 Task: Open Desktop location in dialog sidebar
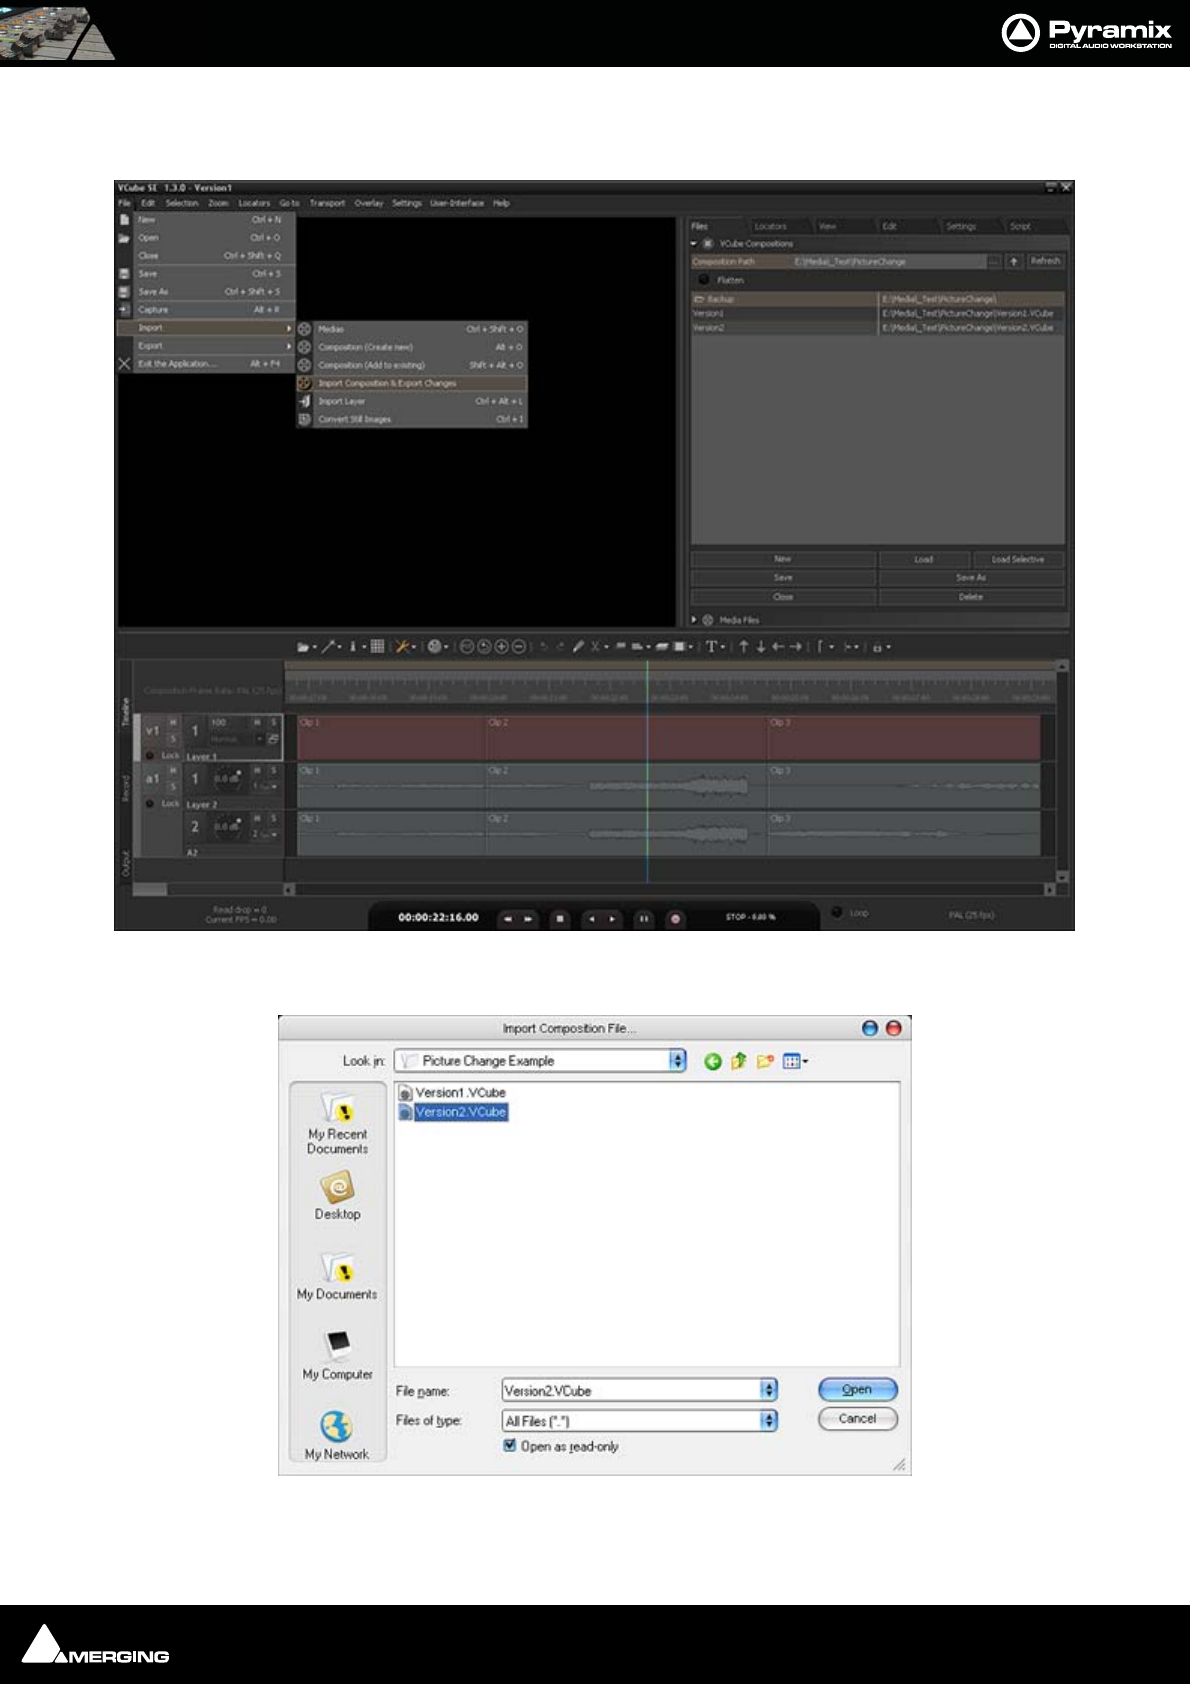pos(337,1195)
